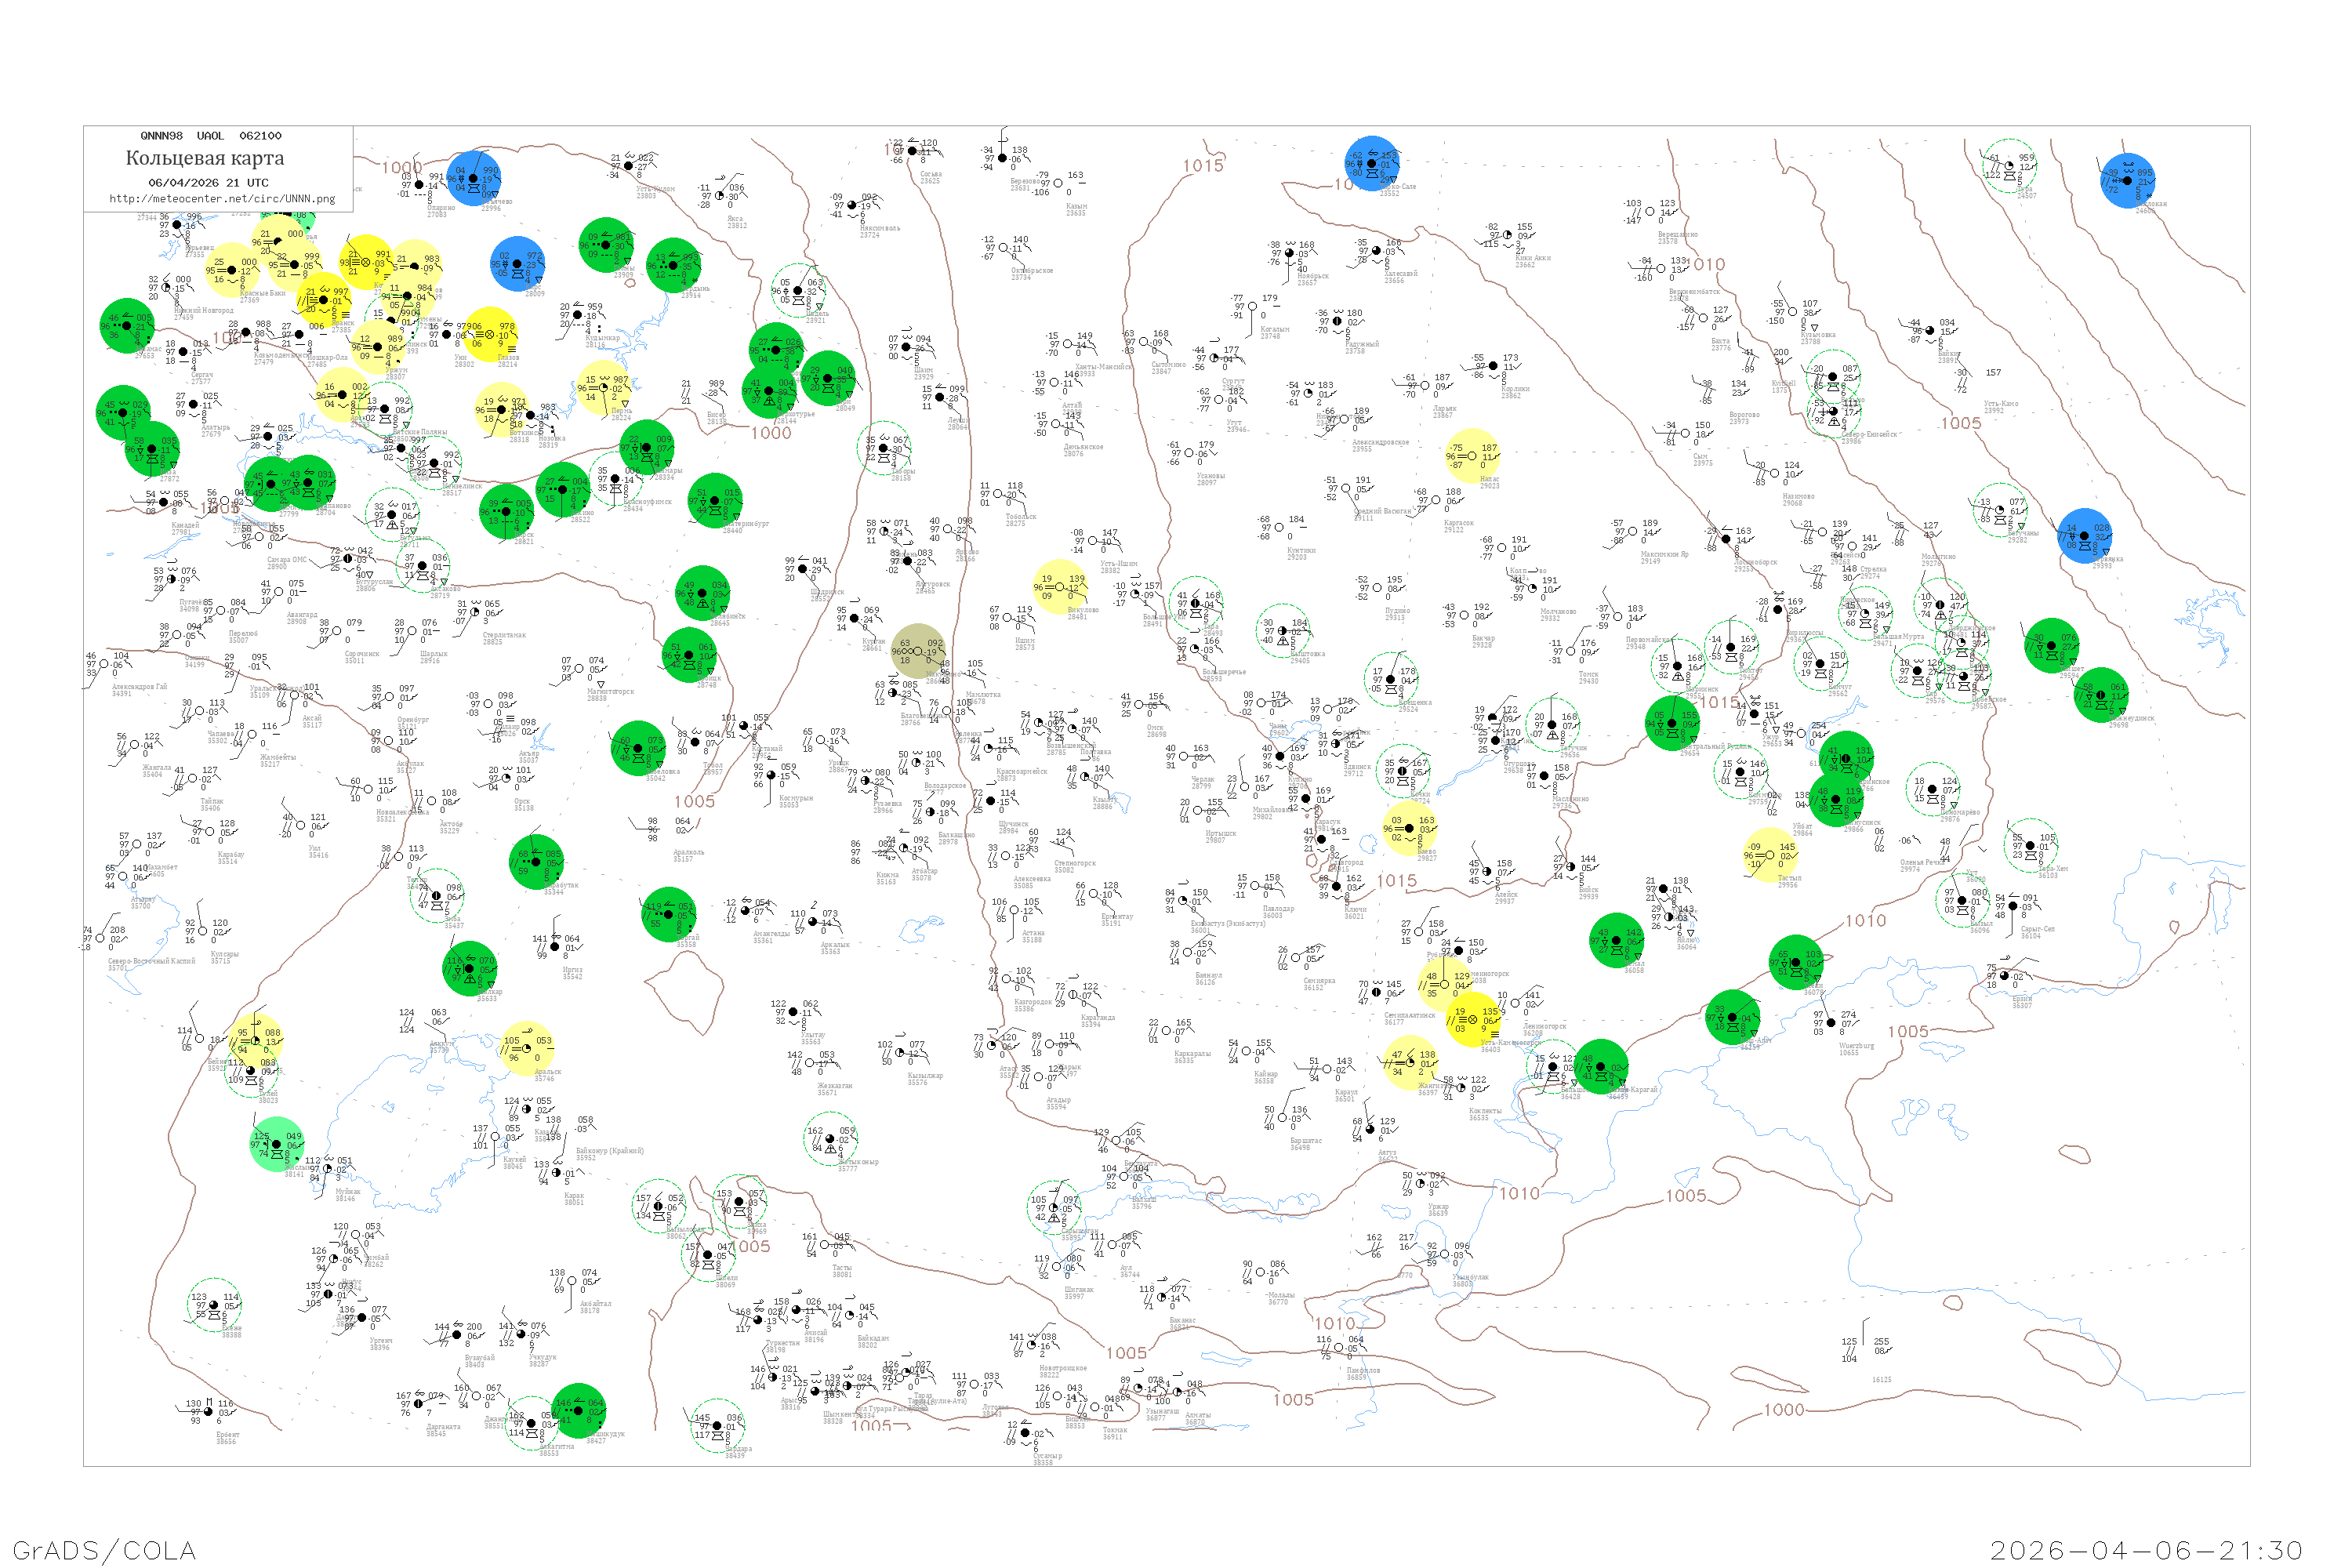Viewport: 2352px width, 1568px height.
Task: Click the yellow Perm station circle
Action: pos(604,387)
